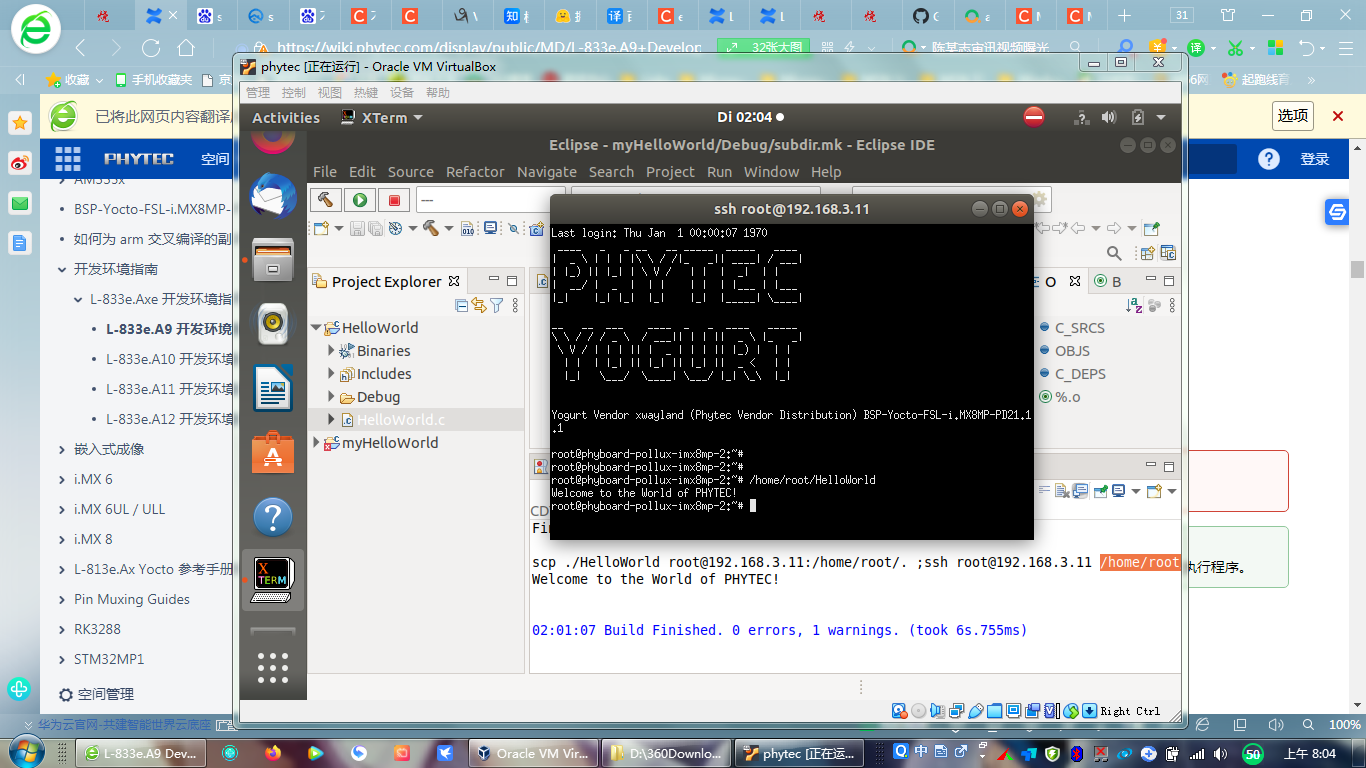Click the Rhythmbox speaker dock icon
The height and width of the screenshot is (768, 1366).
[273, 323]
